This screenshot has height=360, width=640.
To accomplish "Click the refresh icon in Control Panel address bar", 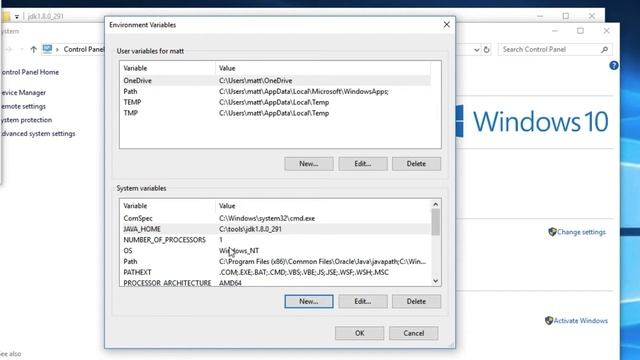I will pyautogui.click(x=487, y=49).
